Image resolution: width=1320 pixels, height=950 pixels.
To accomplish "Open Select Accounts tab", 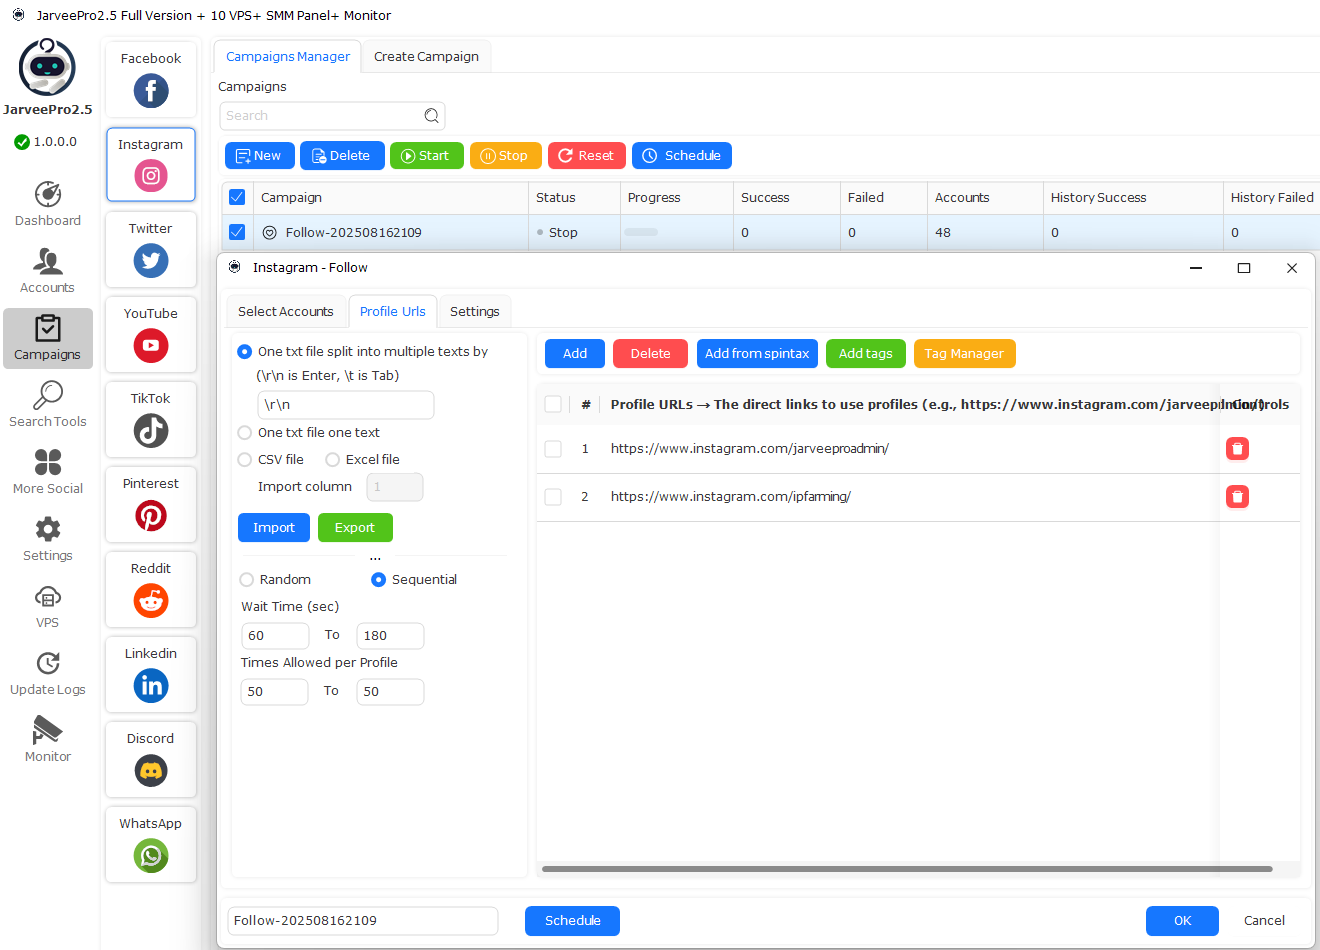I will point(286,312).
